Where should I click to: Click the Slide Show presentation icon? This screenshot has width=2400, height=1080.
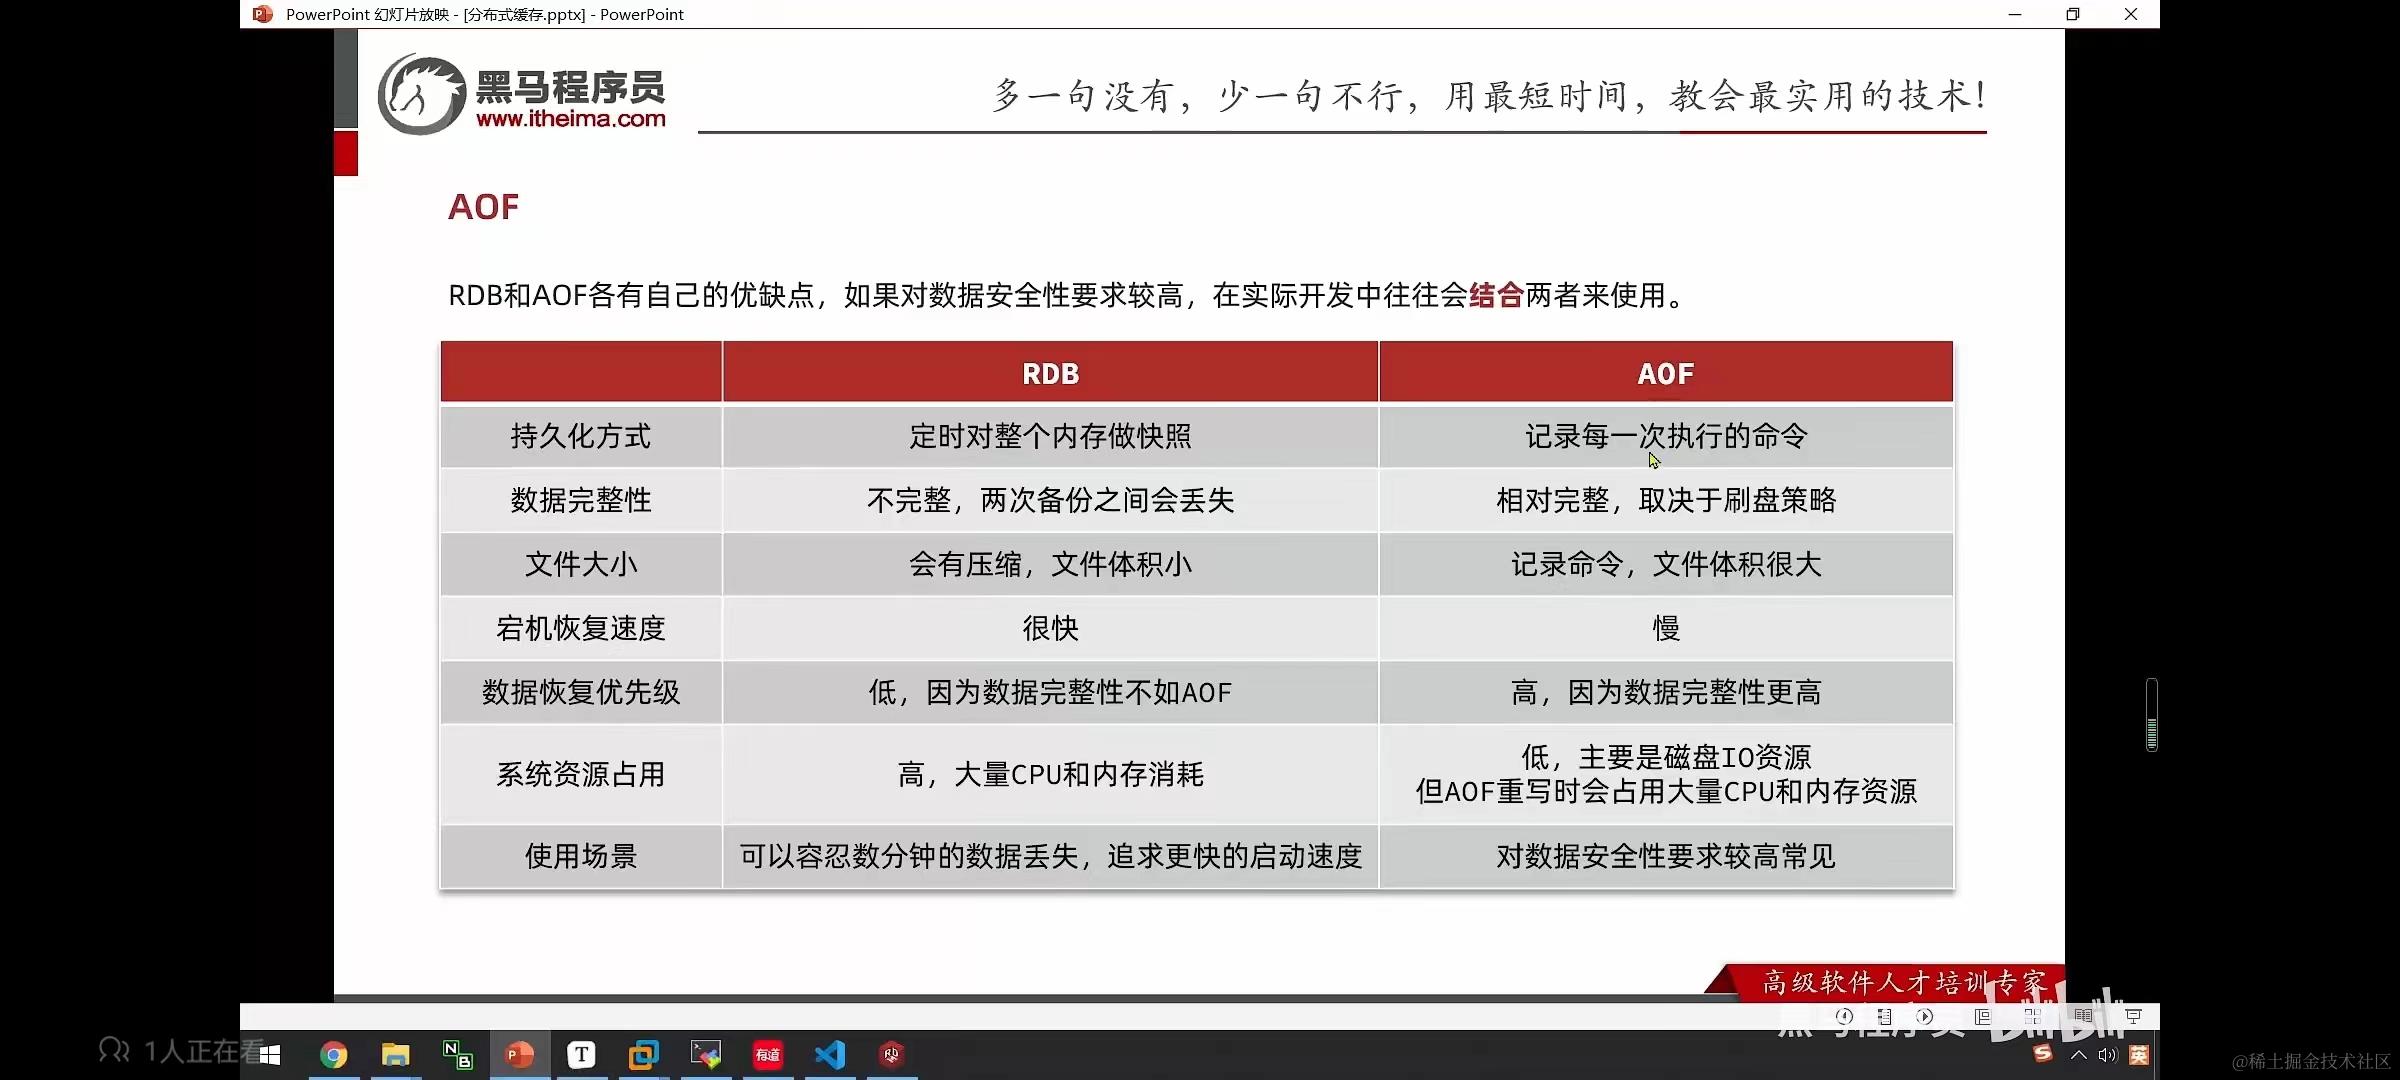(x=2133, y=1016)
